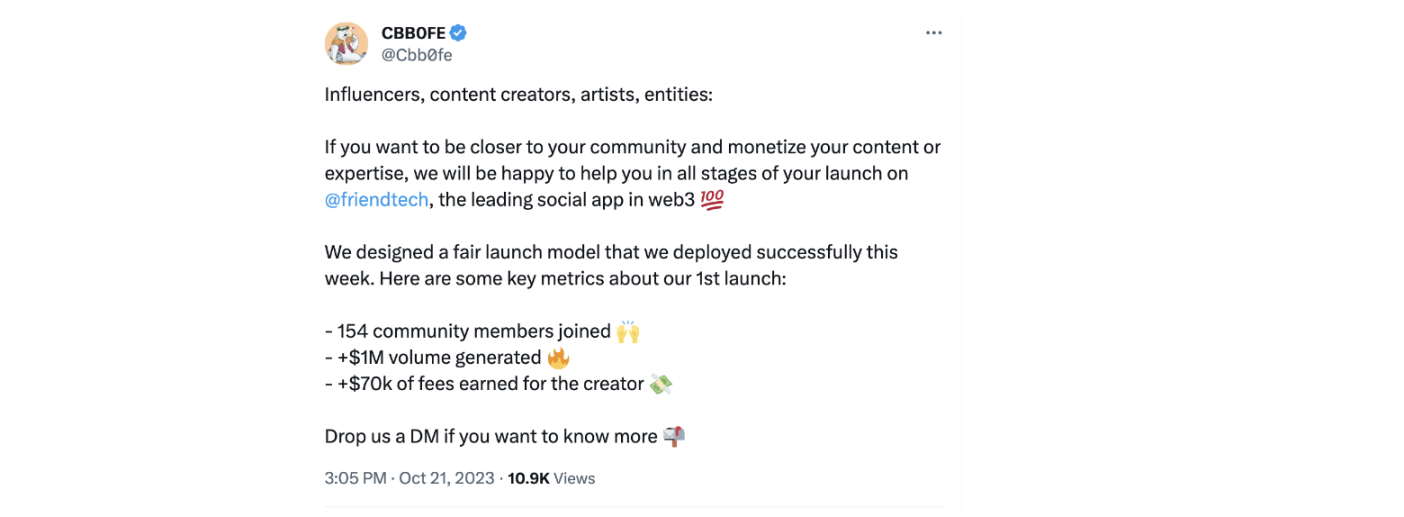Screen dimensions: 1404x517
Task: Open the three-dot more options menu
Action: point(933,33)
